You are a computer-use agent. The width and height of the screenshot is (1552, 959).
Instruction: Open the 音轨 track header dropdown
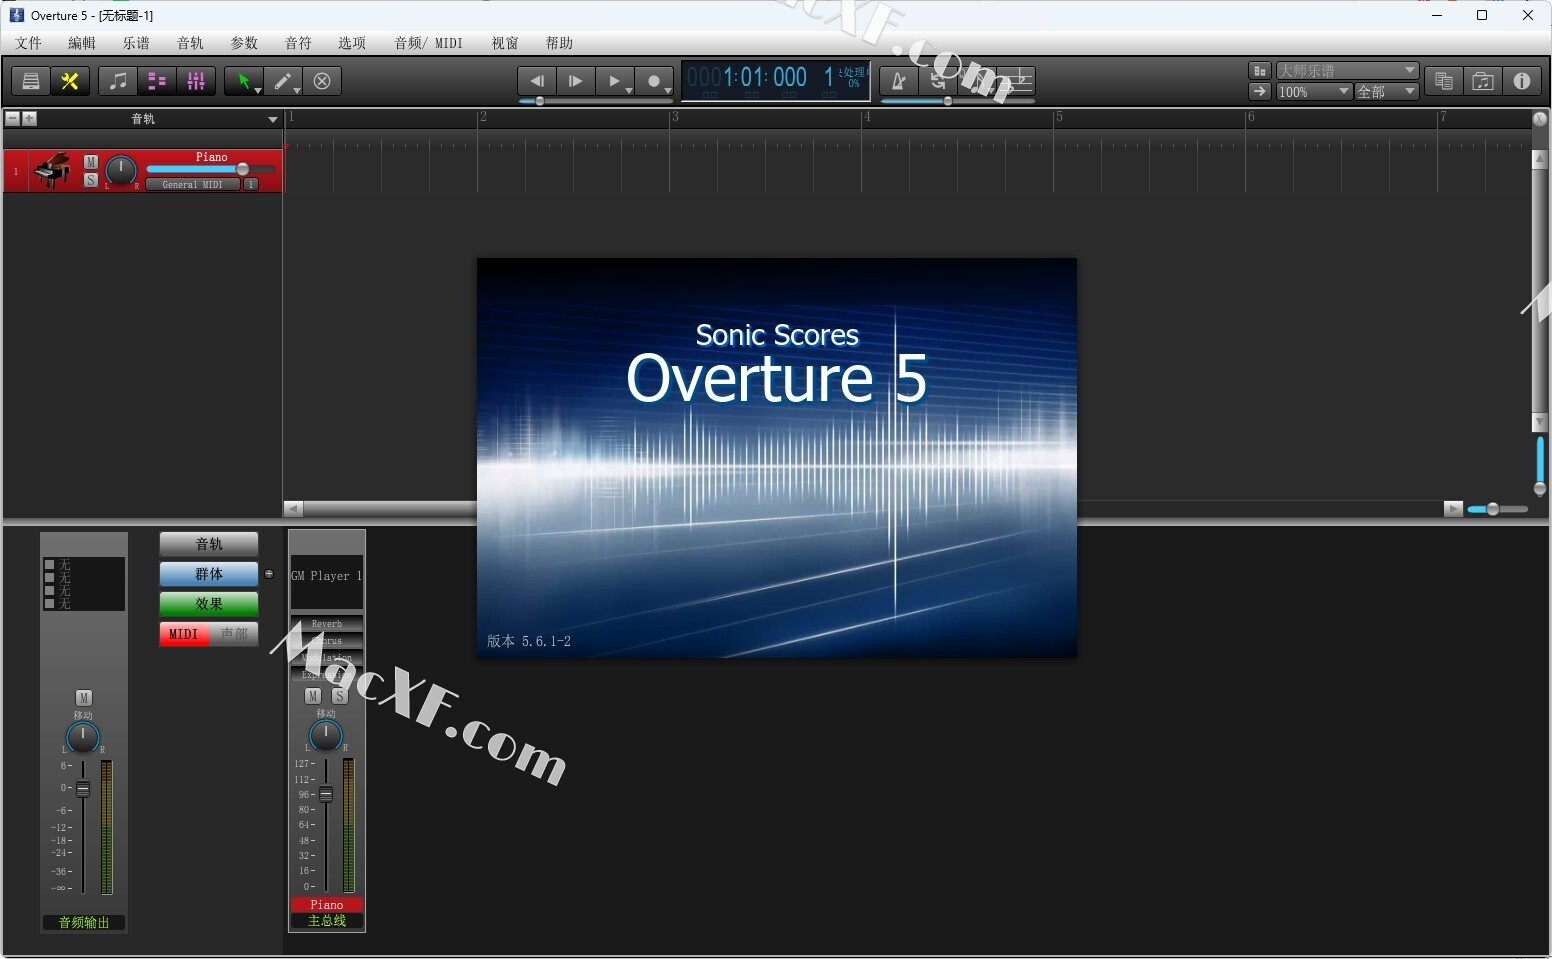[272, 119]
